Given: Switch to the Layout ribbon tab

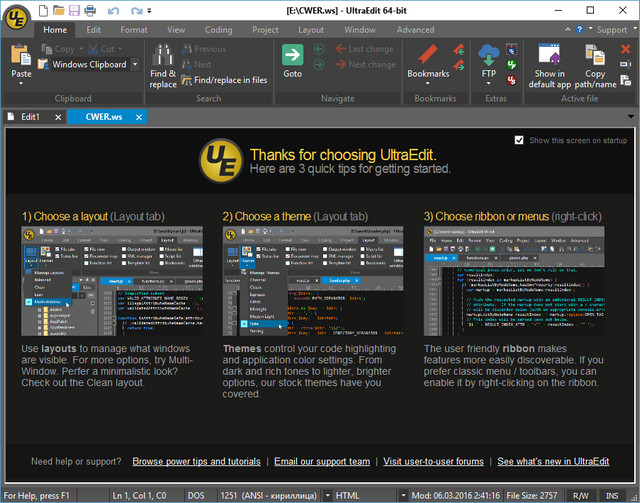Looking at the screenshot, I should pos(311,30).
